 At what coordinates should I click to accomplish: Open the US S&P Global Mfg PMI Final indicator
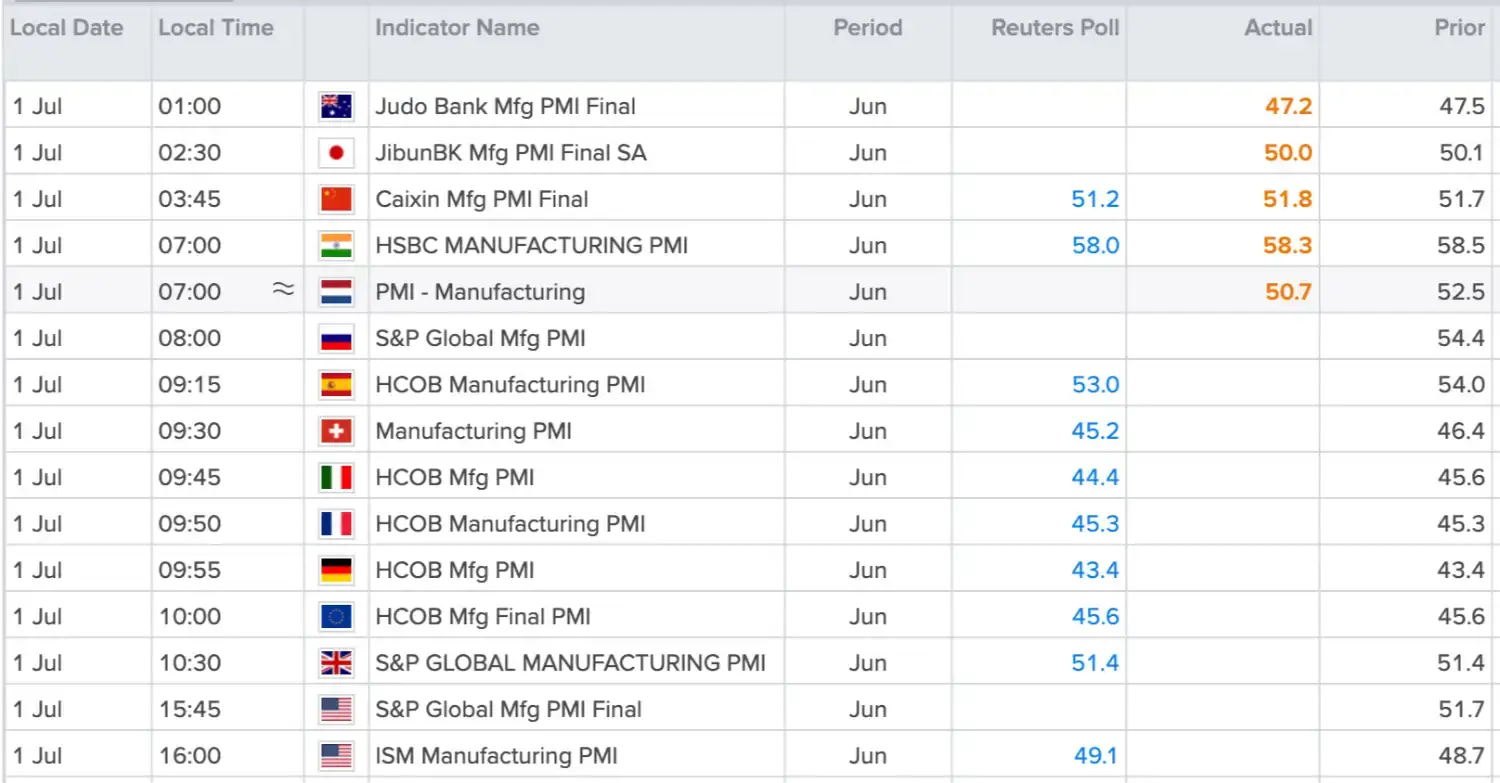coord(508,710)
